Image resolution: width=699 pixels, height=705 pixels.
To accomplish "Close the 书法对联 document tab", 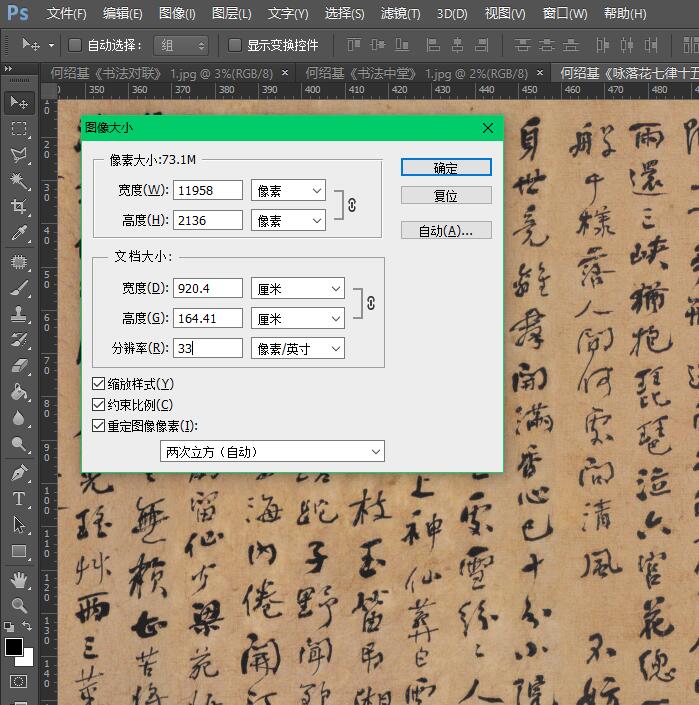I will (285, 72).
